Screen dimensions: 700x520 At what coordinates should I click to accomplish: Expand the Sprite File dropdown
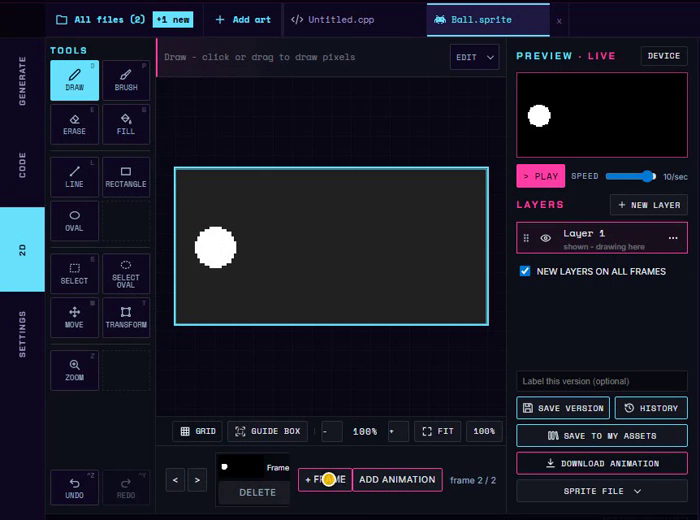602,491
